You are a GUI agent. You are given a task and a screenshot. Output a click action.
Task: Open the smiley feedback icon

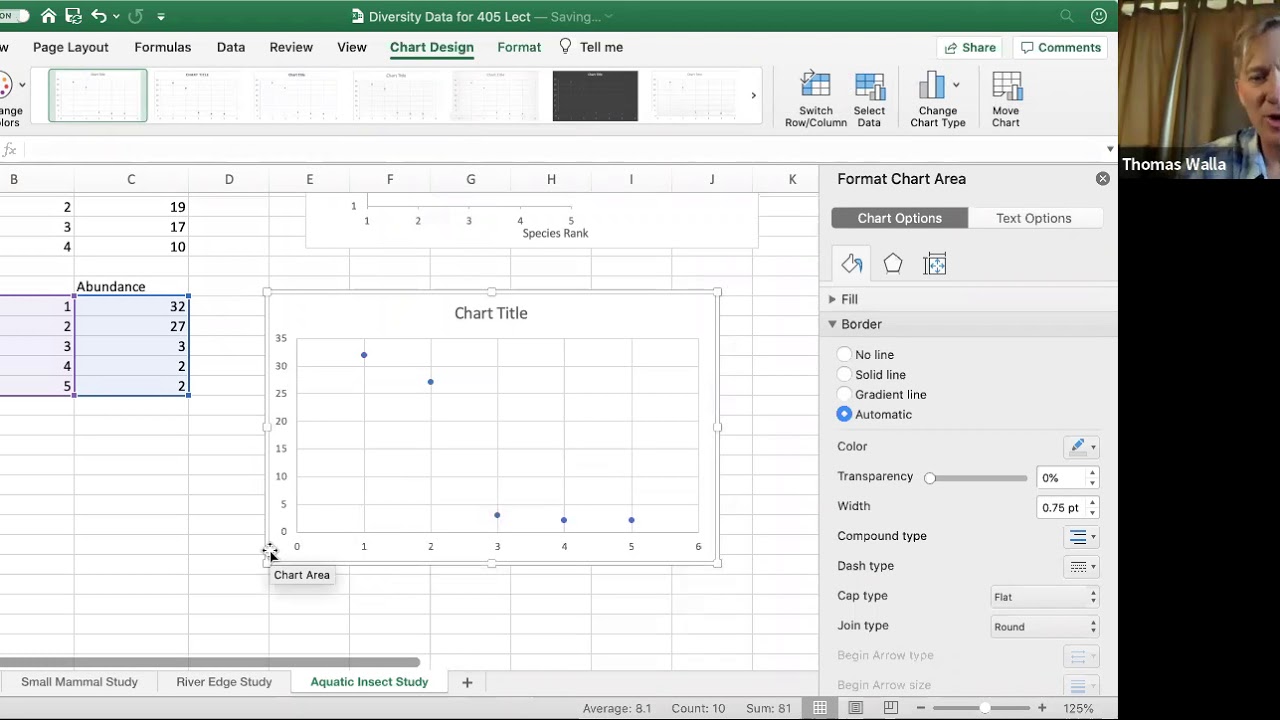[1099, 16]
